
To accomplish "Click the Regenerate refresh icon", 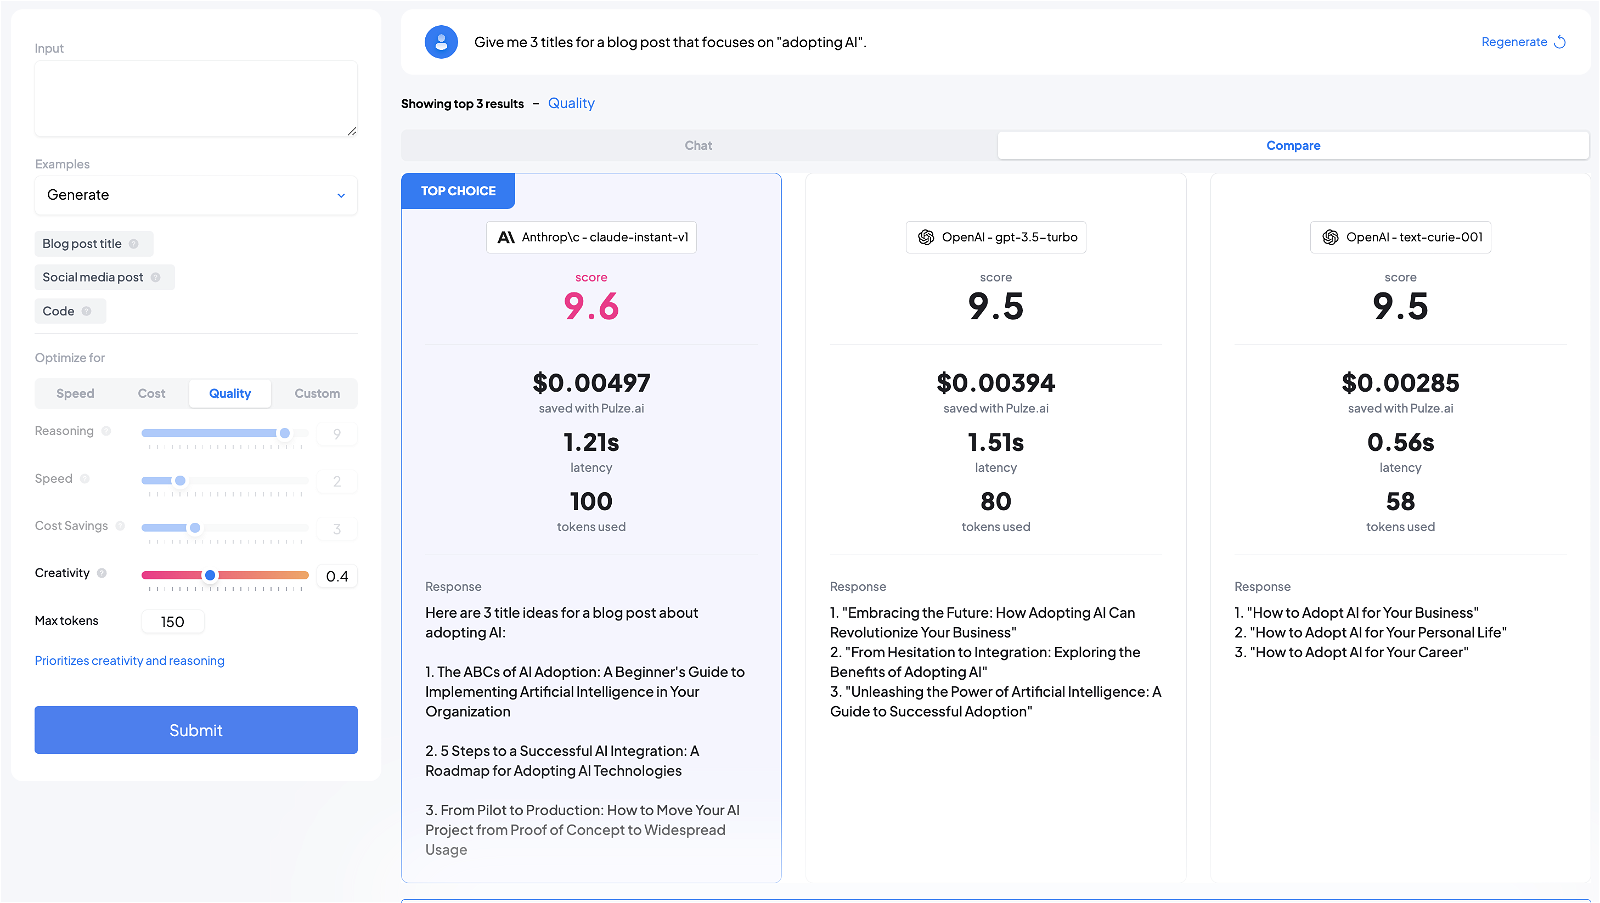I will point(1559,42).
